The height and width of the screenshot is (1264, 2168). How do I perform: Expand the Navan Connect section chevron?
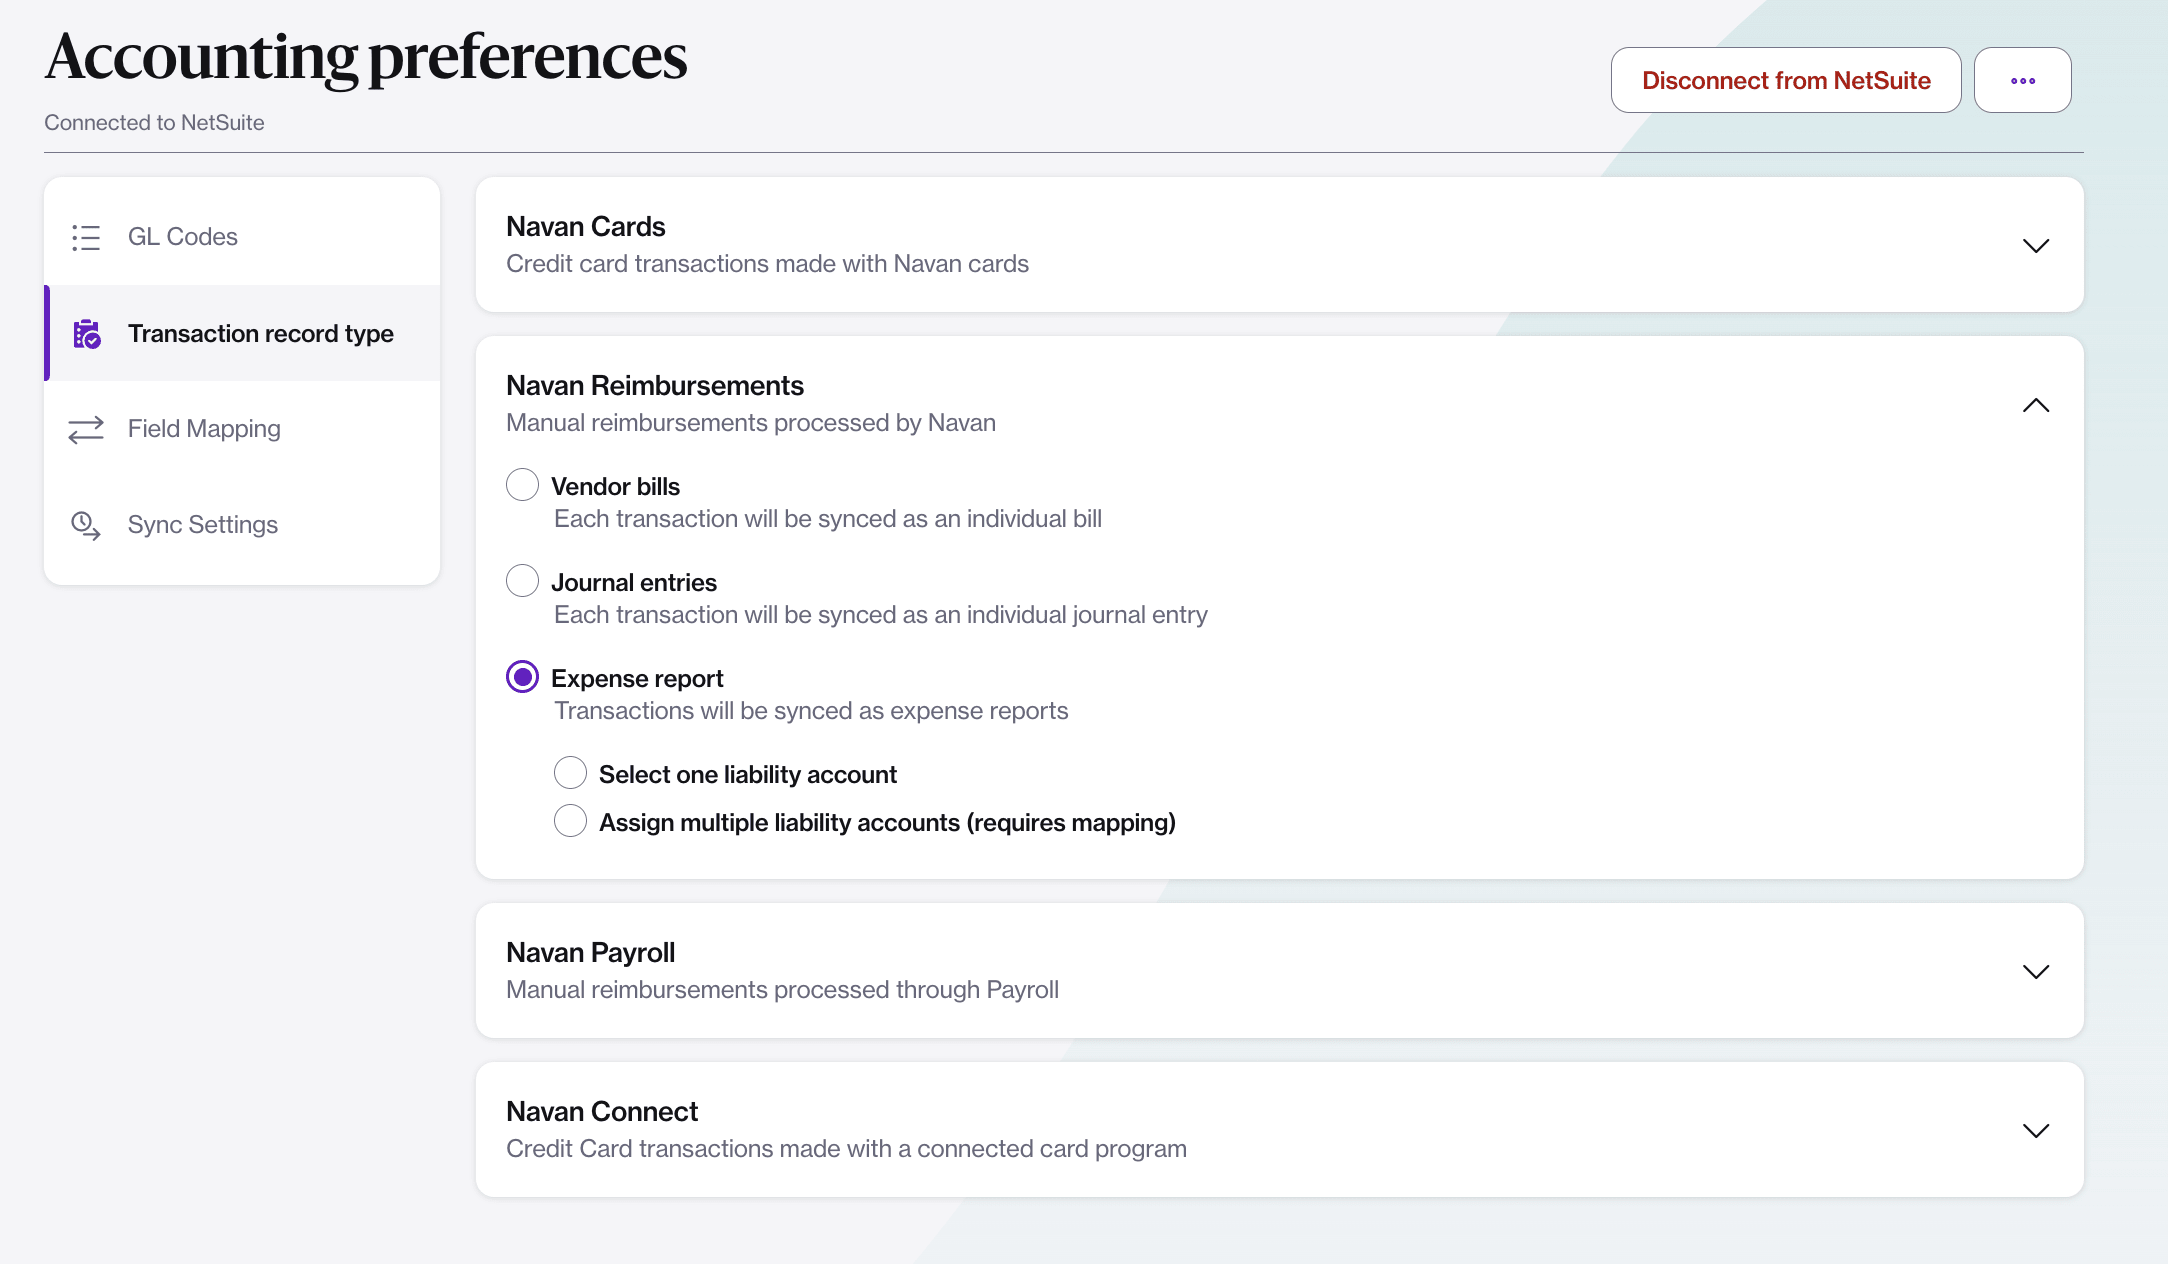(2036, 1131)
